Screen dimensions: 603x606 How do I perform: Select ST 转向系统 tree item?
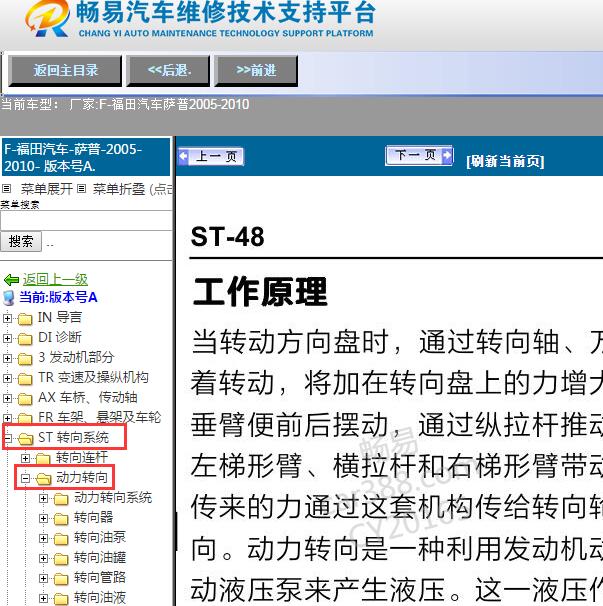[x=73, y=437]
